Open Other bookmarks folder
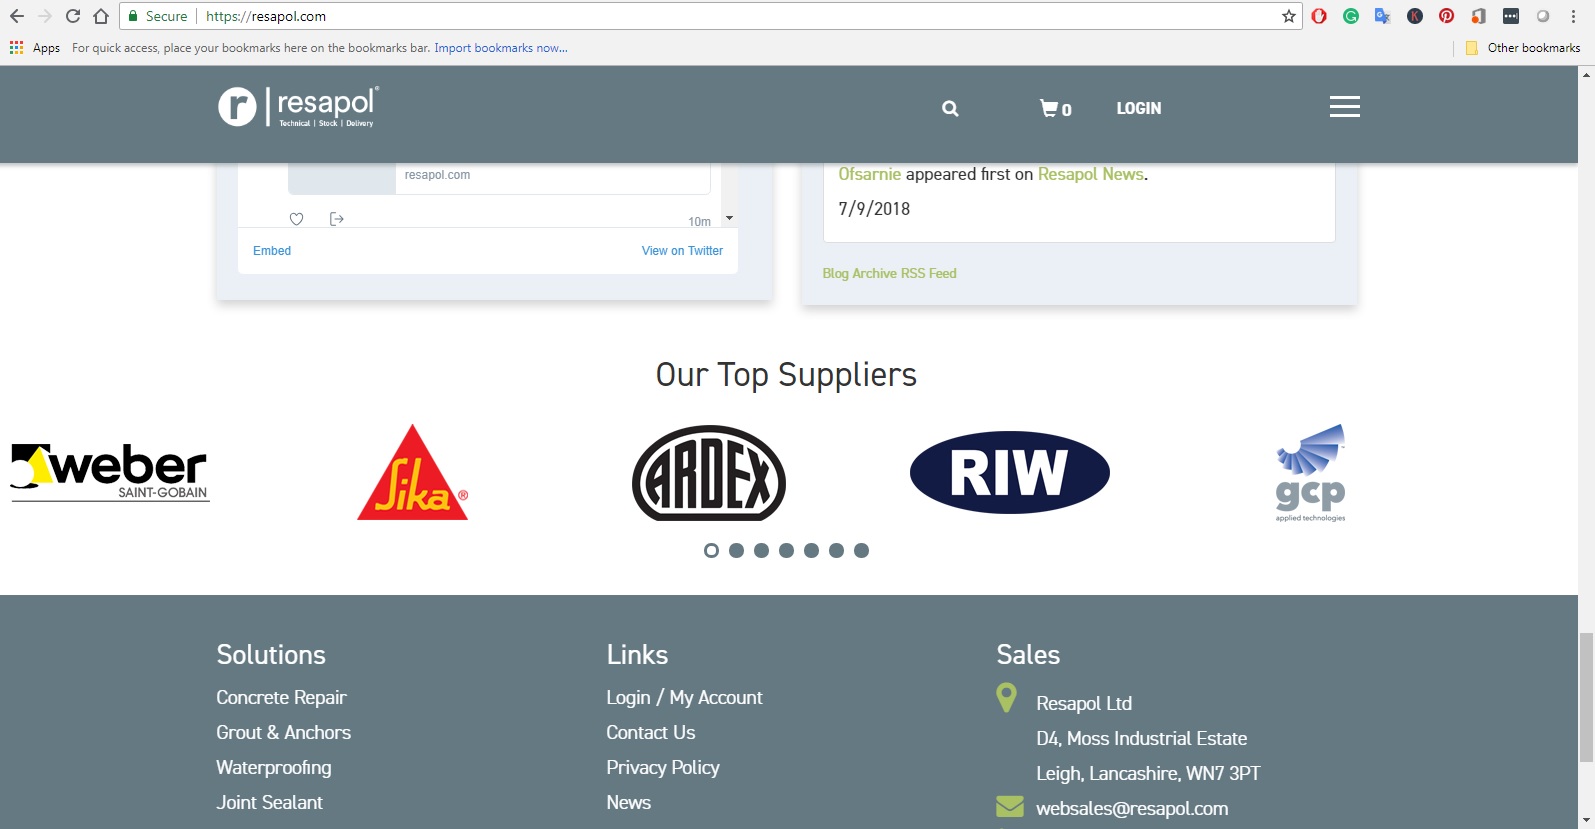 coord(1523,48)
